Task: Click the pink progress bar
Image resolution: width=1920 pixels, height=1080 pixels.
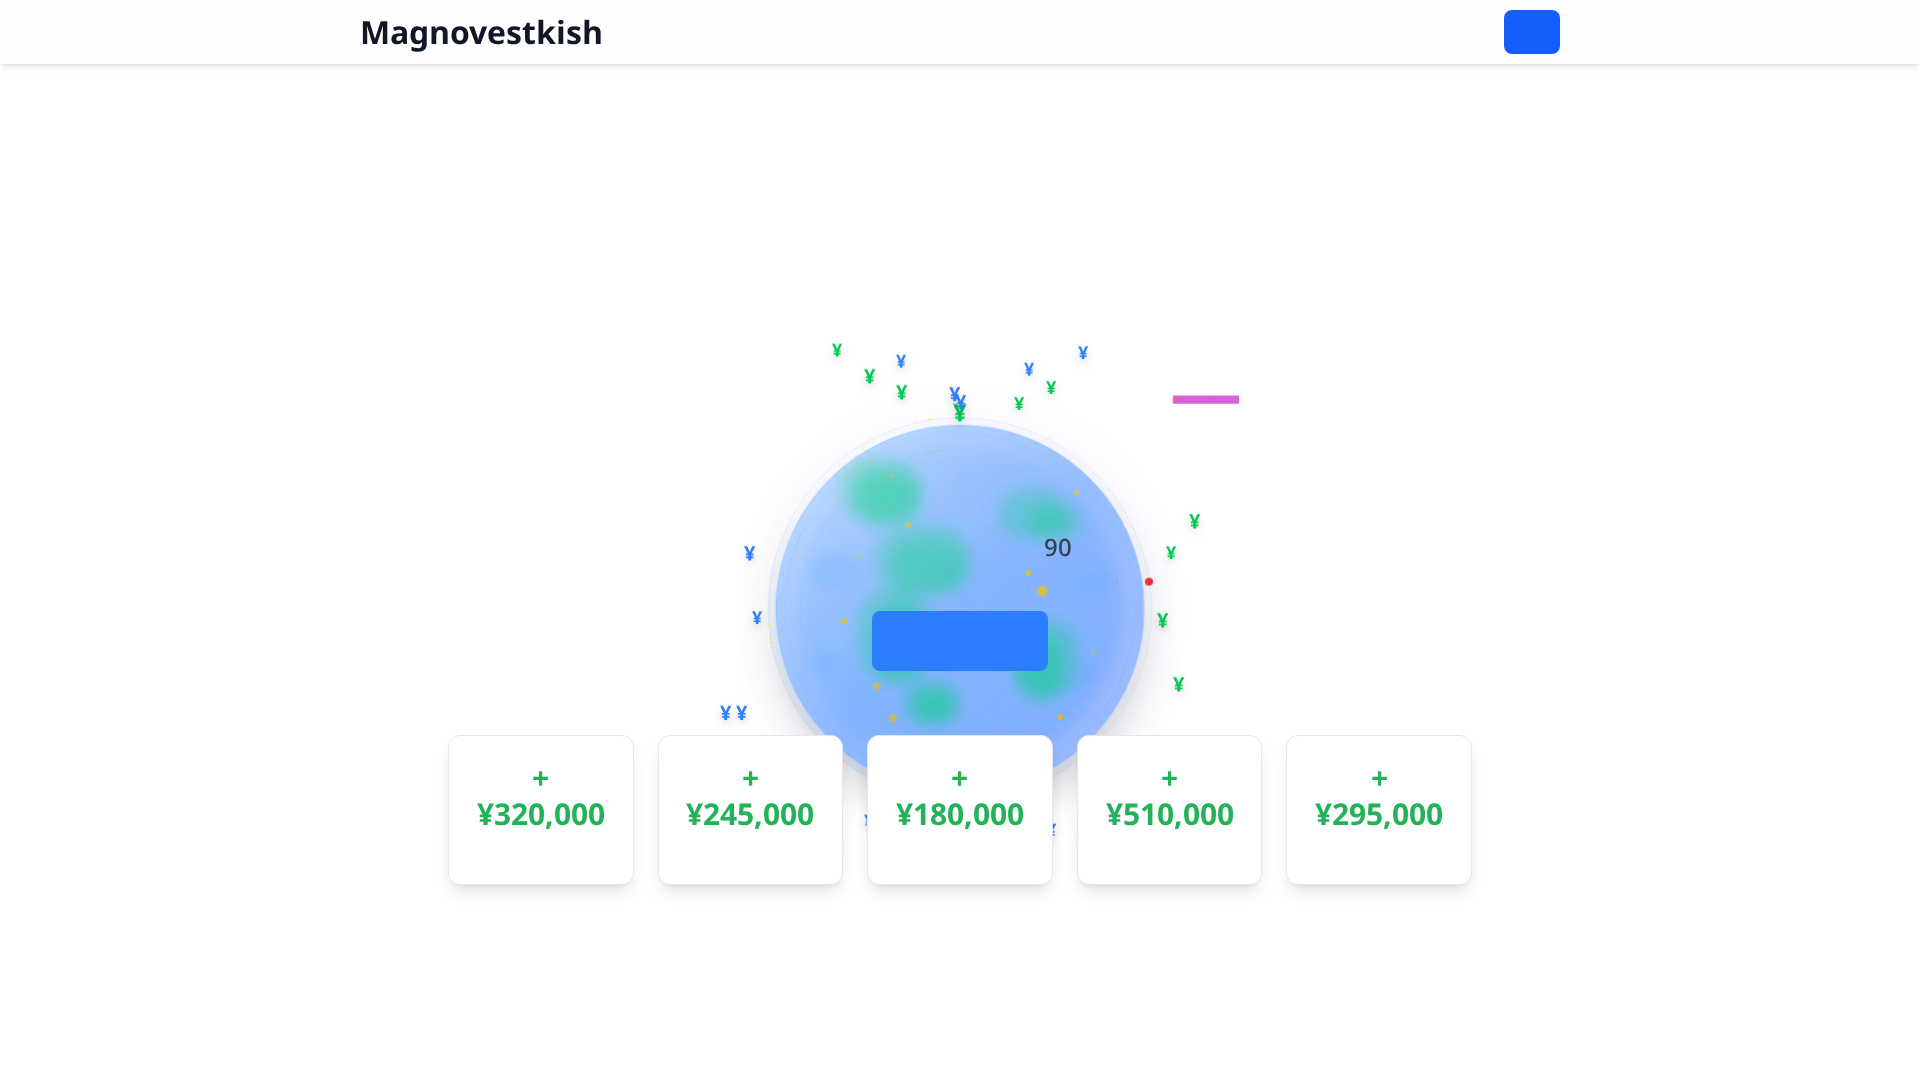Action: coord(1206,399)
